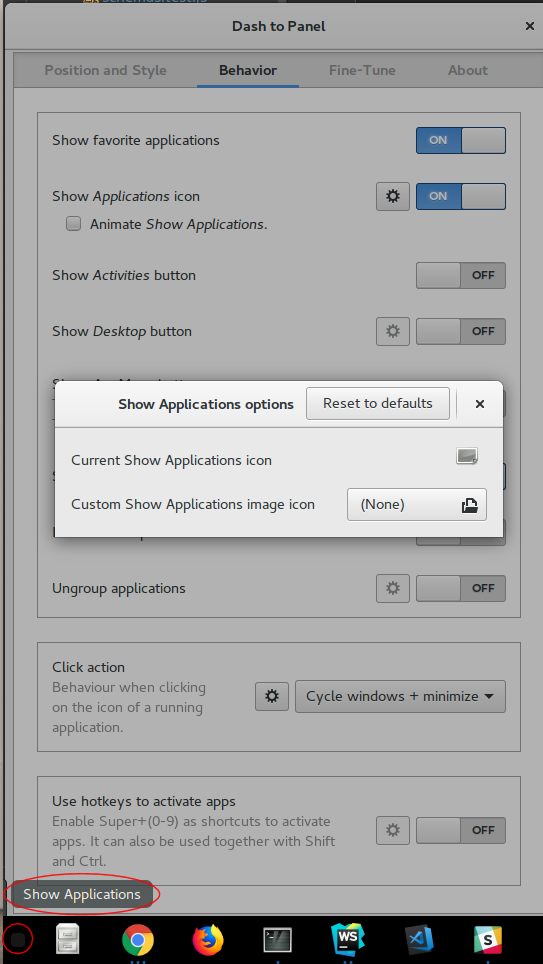Launch Firefox from taskbar

[208, 940]
